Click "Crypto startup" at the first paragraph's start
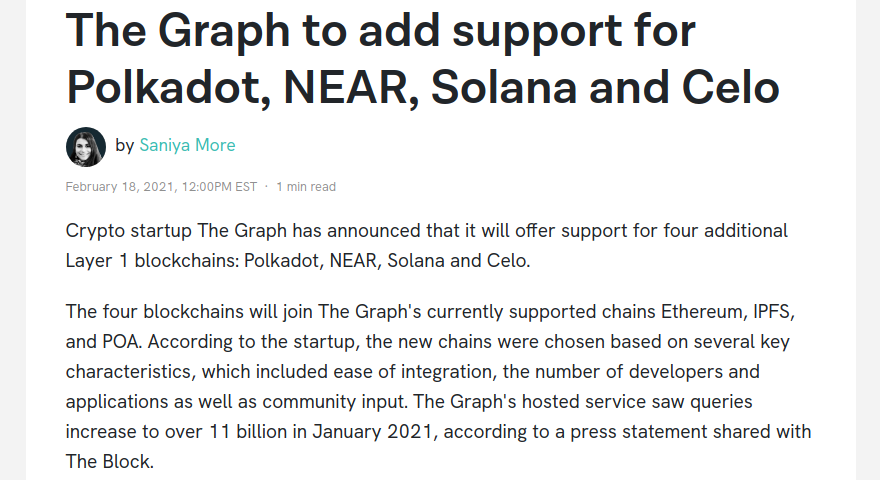This screenshot has height=480, width=880. pyautogui.click(x=128, y=231)
